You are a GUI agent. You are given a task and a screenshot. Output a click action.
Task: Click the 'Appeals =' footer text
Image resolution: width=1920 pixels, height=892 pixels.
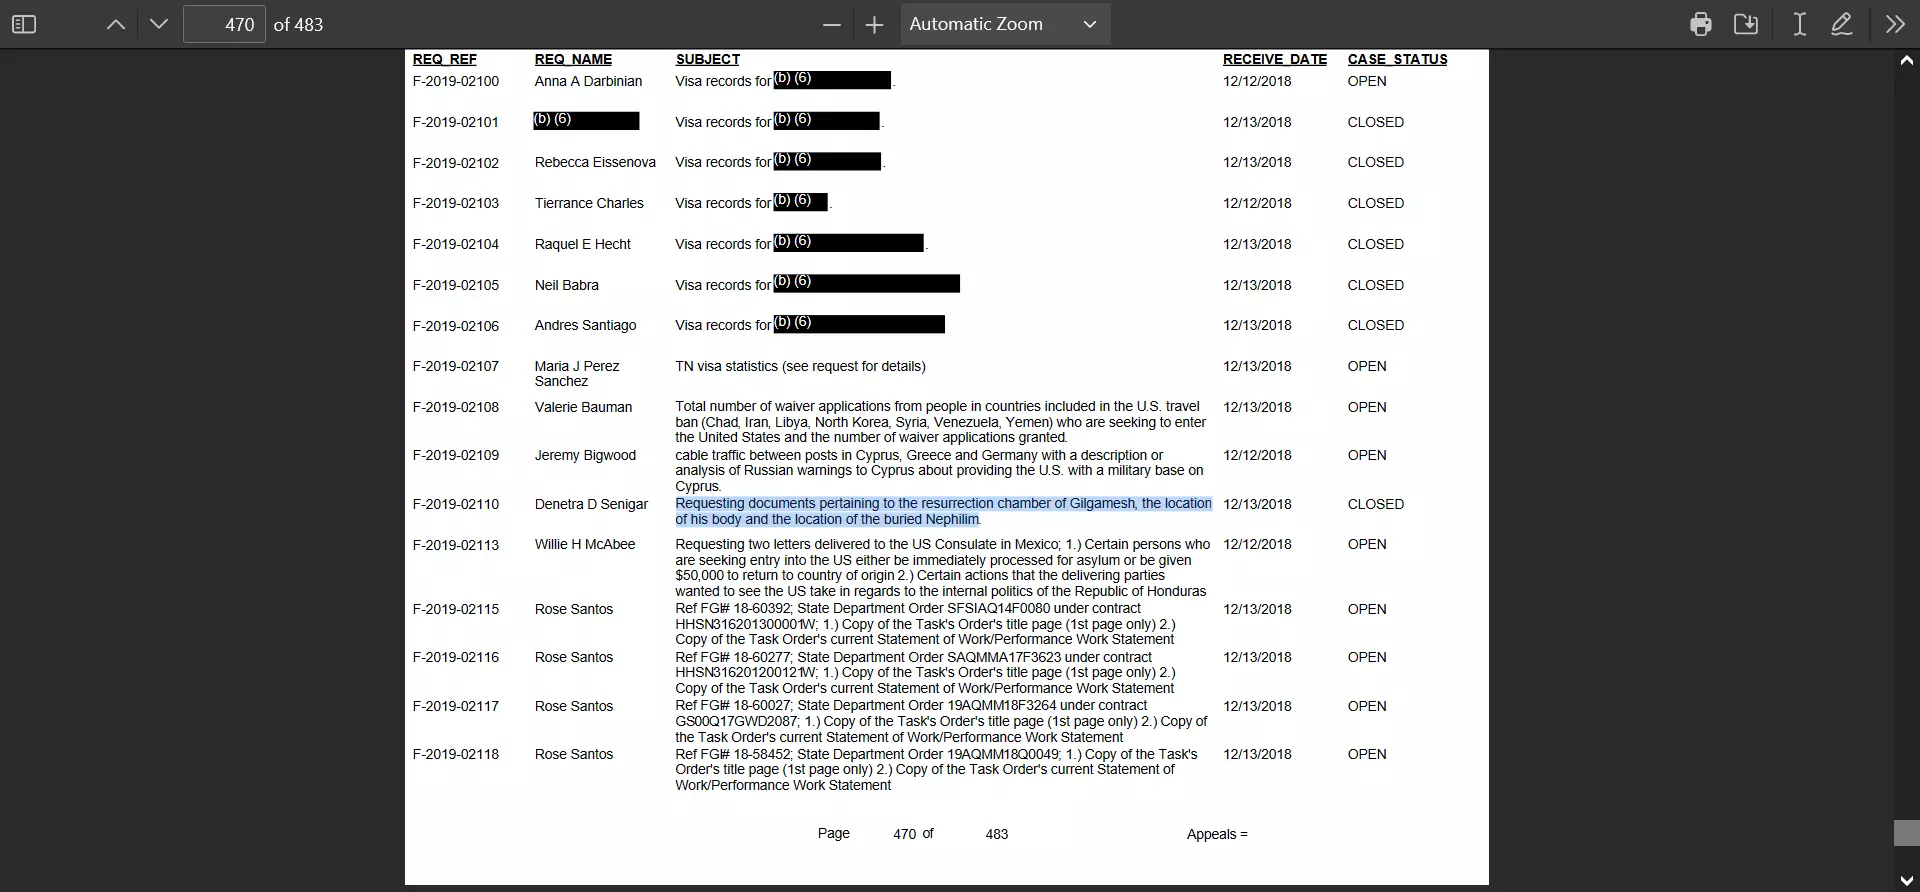[x=1217, y=834]
